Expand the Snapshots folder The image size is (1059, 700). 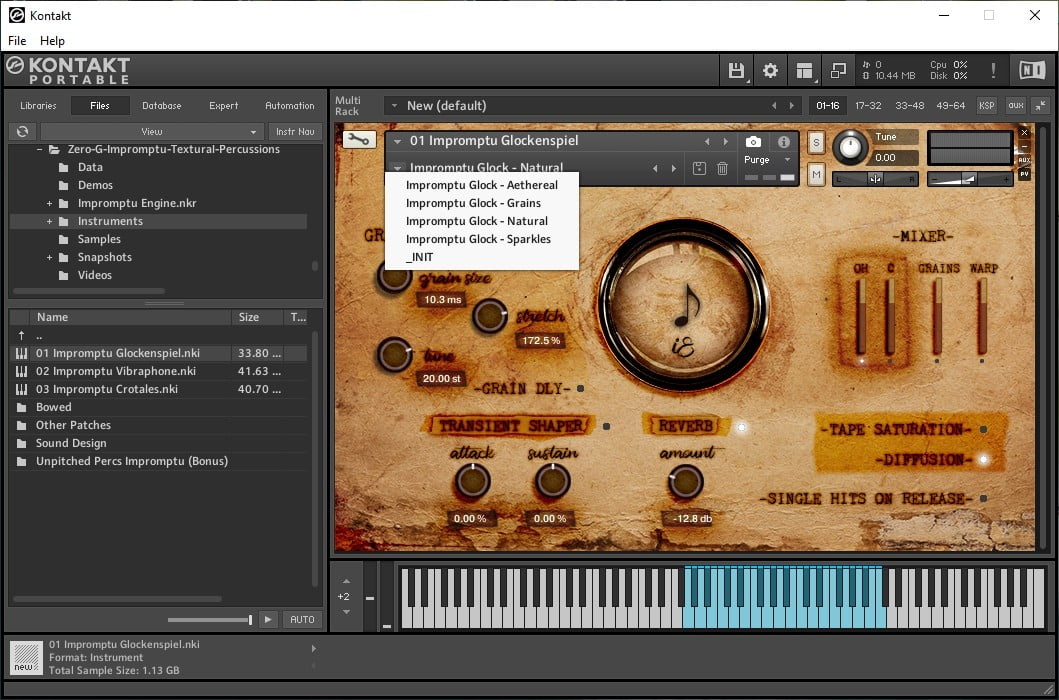49,257
